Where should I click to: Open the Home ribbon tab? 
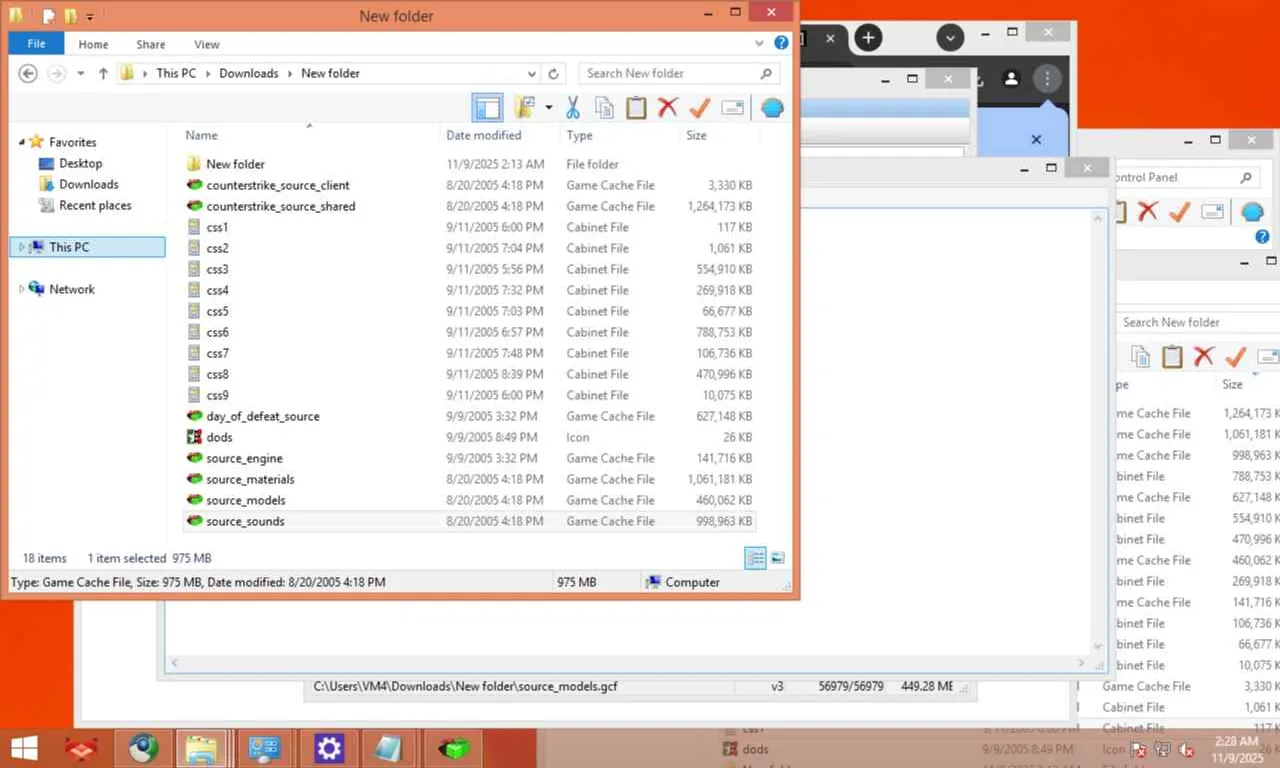[93, 44]
